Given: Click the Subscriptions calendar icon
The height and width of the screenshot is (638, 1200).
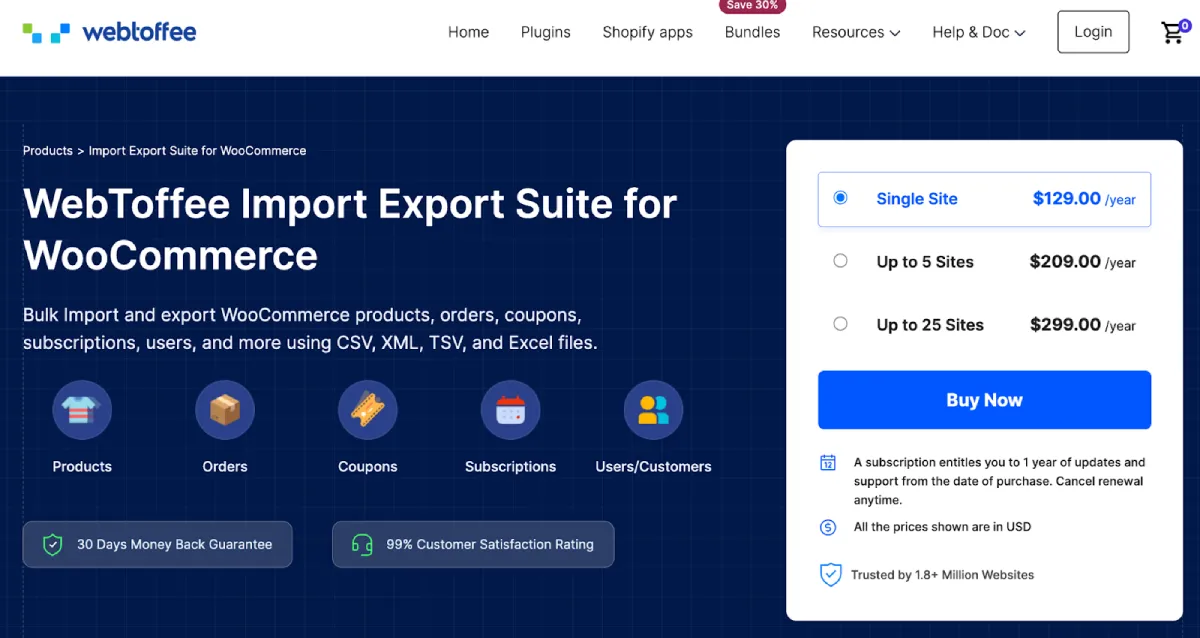Looking at the screenshot, I should 510,410.
